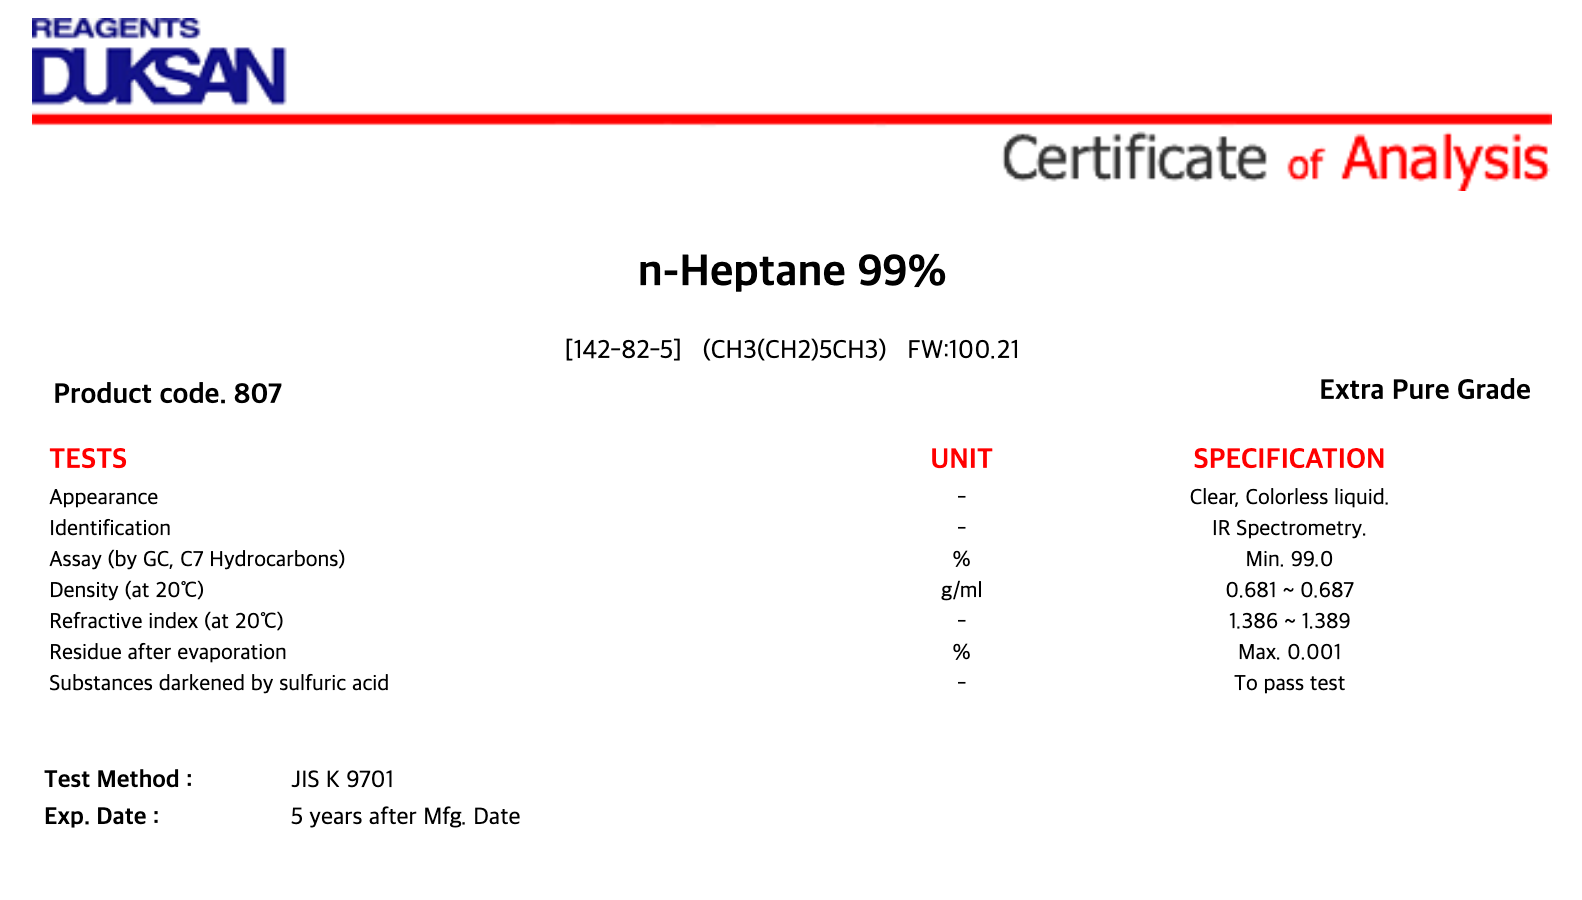
Task: Click the Extra Pure Grade label
Action: click(1425, 390)
